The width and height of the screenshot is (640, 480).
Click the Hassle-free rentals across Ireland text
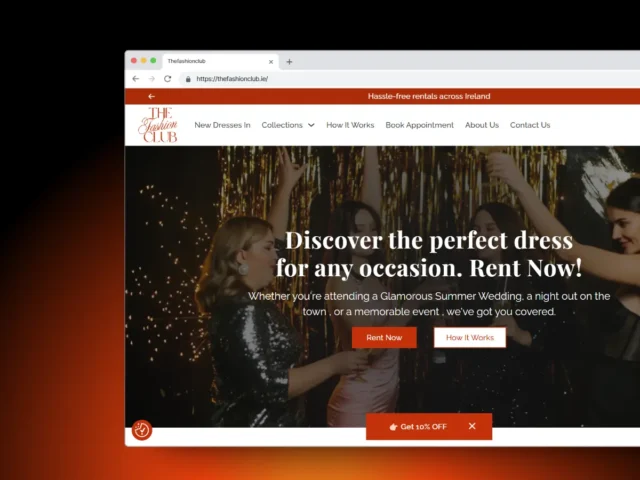coord(429,96)
